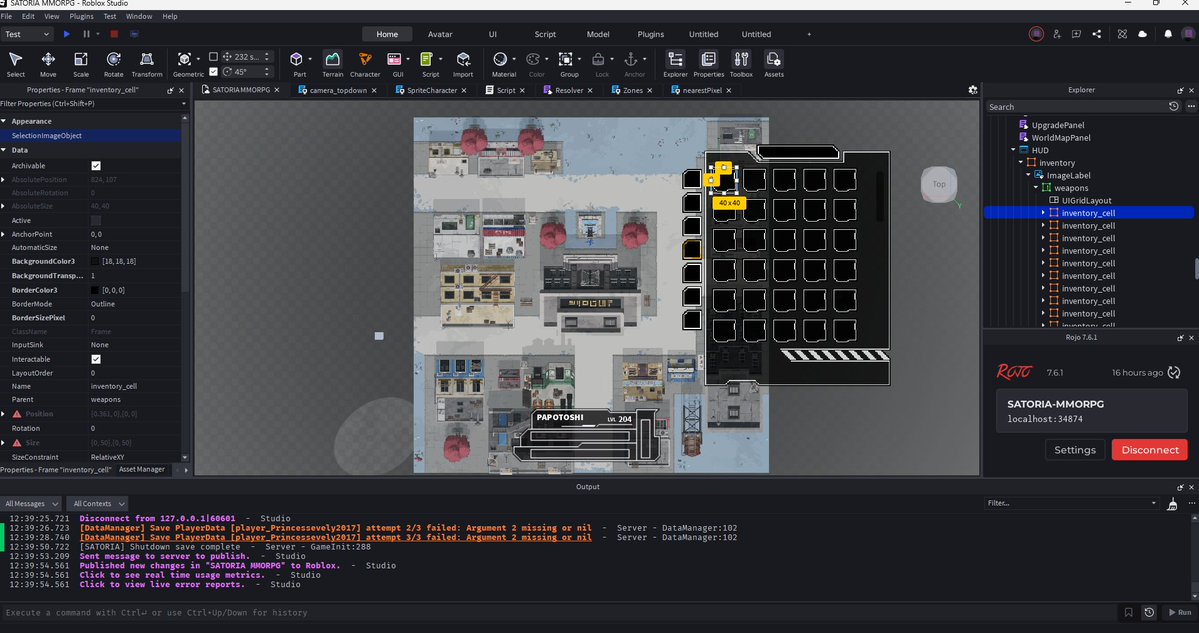This screenshot has width=1199, height=633.
Task: Toggle the move snap checkbox
Action: click(x=213, y=57)
